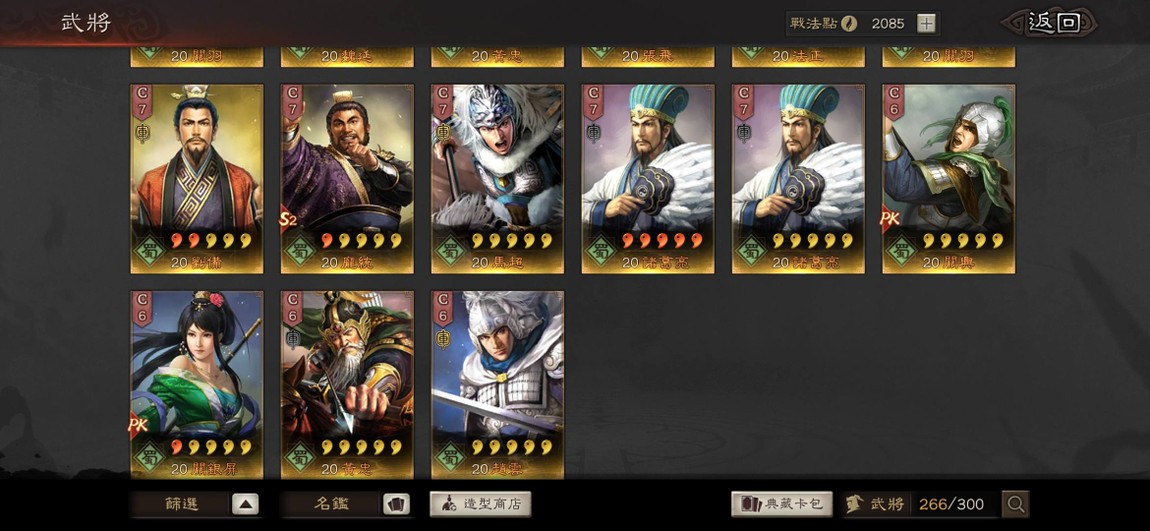
Task: Open the 典藏卡包 card pack
Action: coord(782,505)
